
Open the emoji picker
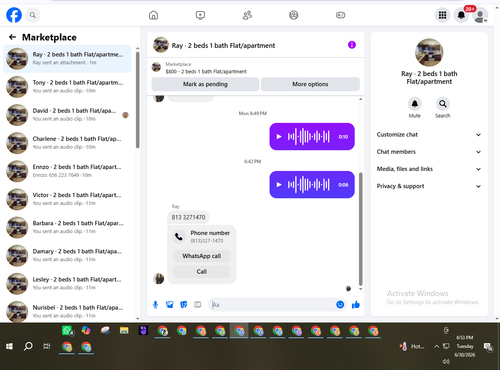coord(340,304)
